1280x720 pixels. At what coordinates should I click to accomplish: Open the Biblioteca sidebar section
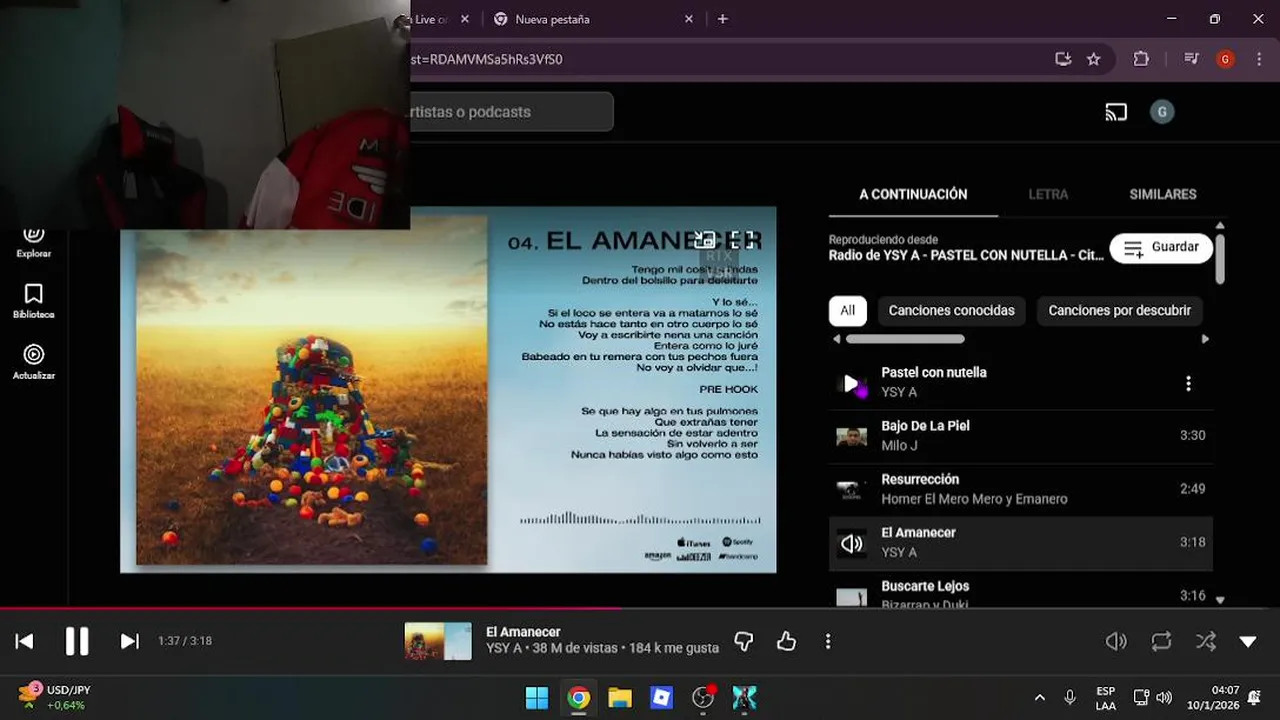33,301
